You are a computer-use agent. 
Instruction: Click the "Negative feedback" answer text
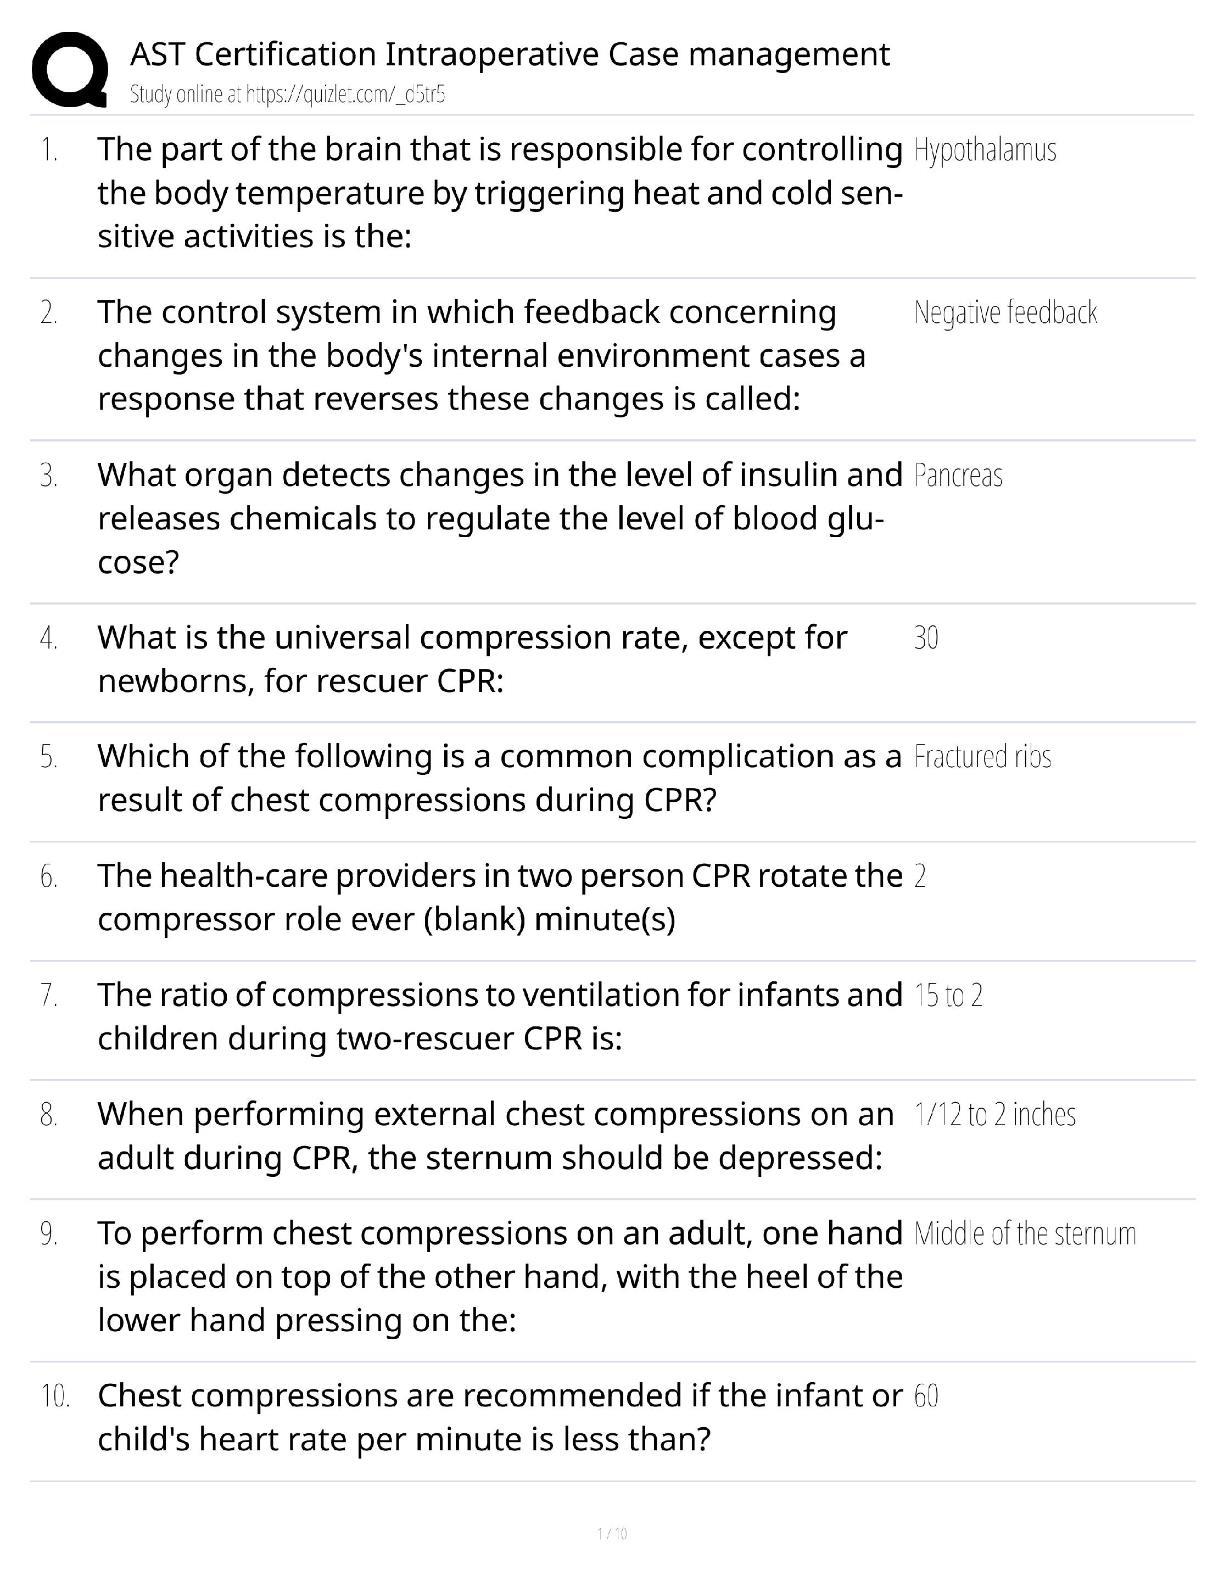coord(1005,313)
